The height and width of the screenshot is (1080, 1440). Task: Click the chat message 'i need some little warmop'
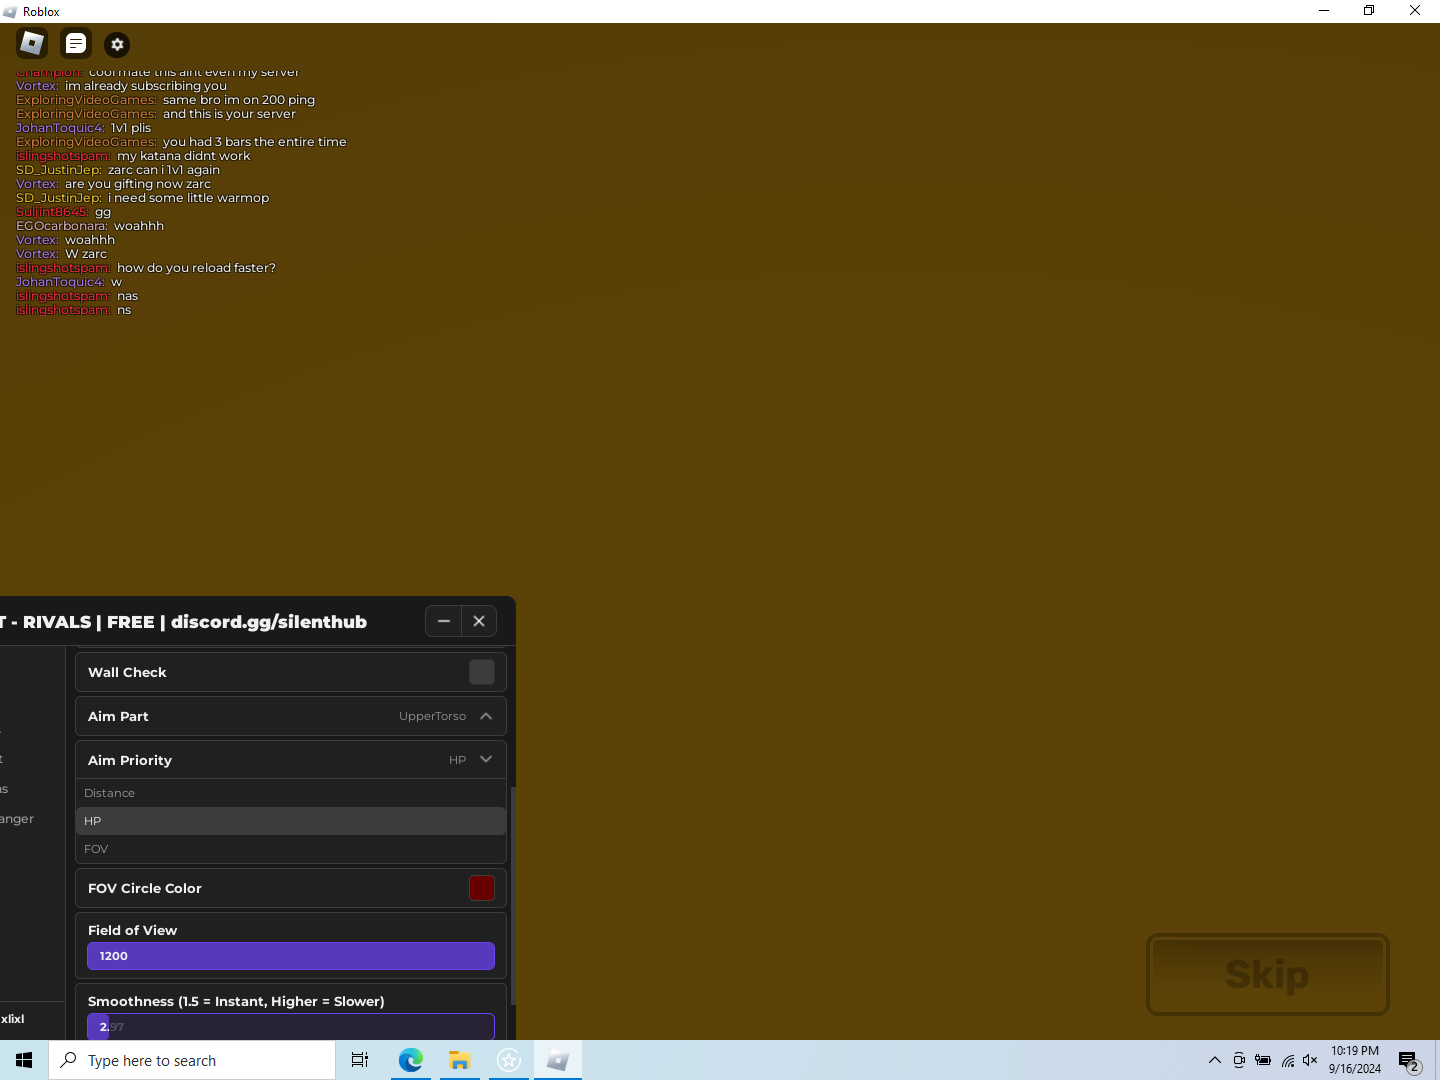coord(189,198)
